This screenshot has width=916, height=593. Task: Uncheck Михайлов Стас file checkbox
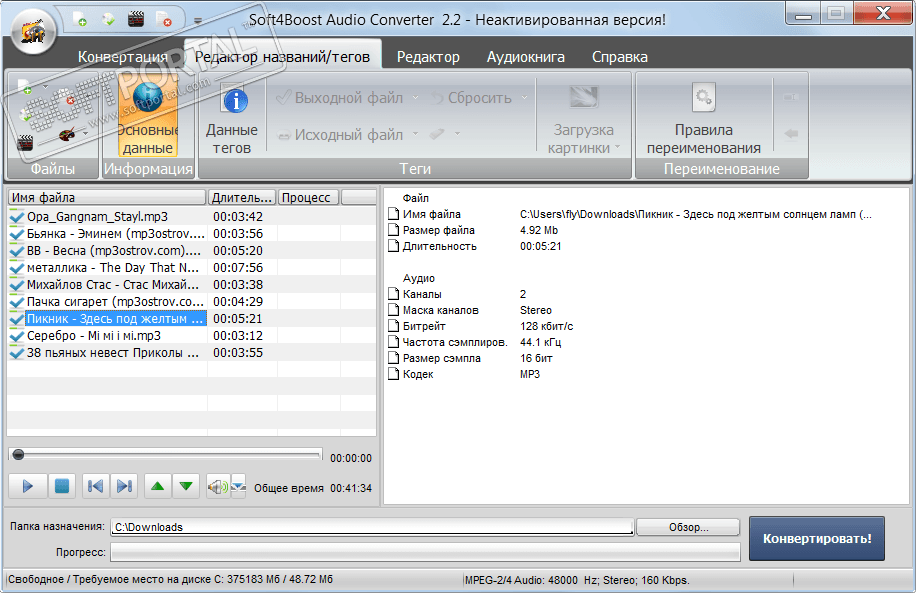click(16, 285)
